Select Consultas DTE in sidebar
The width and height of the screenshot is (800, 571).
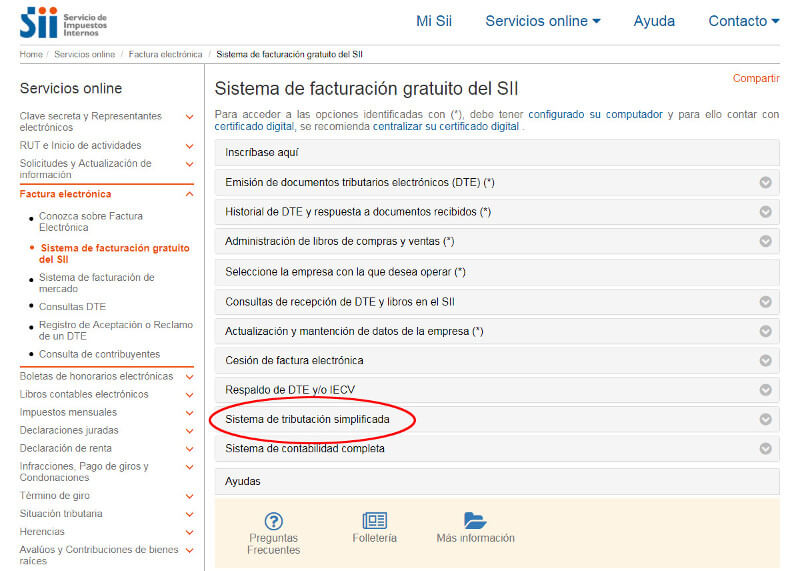click(x=72, y=307)
